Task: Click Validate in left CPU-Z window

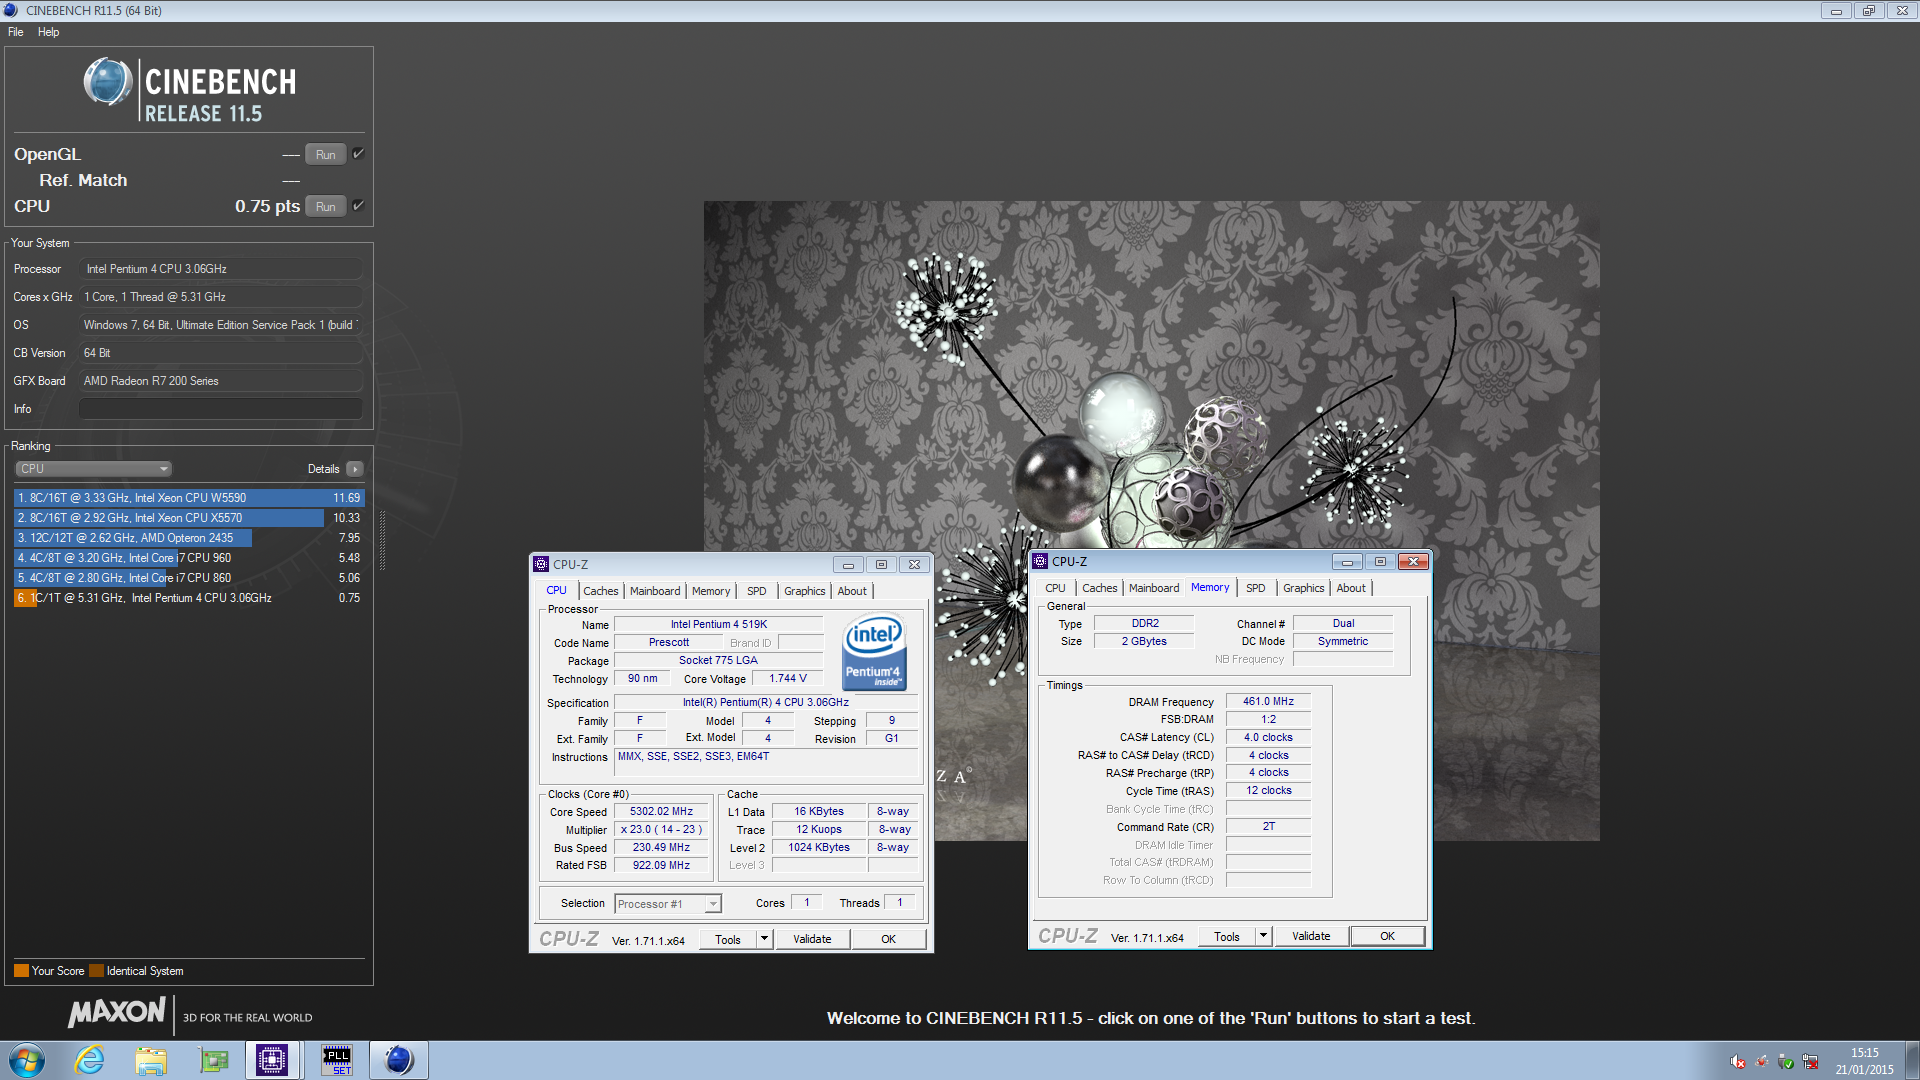Action: point(812,939)
